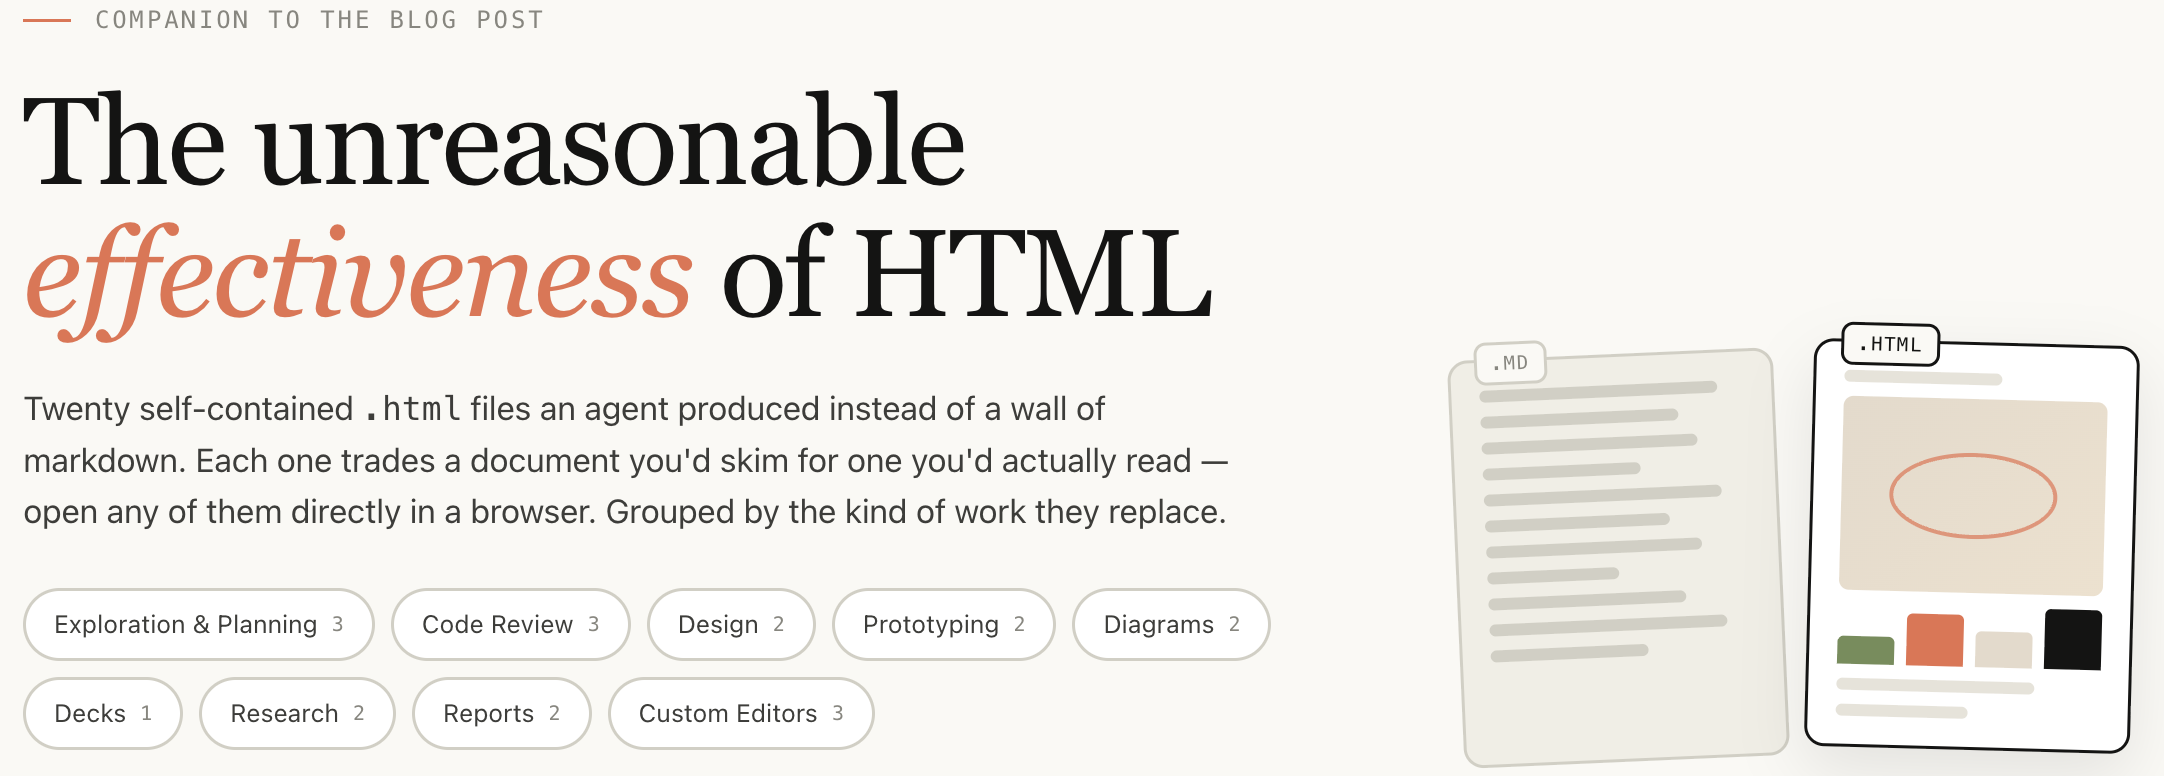Jump to the Reports category

502,713
